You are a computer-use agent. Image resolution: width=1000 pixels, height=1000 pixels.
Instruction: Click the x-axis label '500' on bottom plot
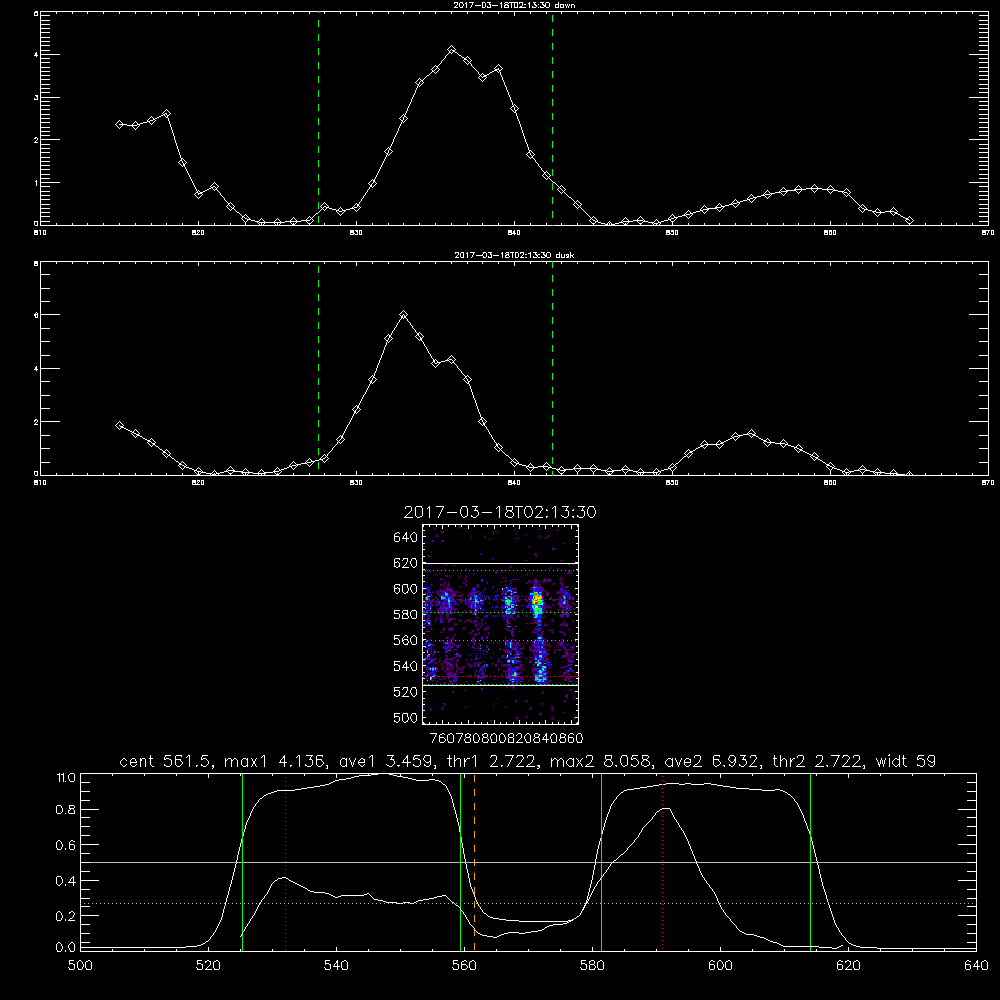[80, 966]
